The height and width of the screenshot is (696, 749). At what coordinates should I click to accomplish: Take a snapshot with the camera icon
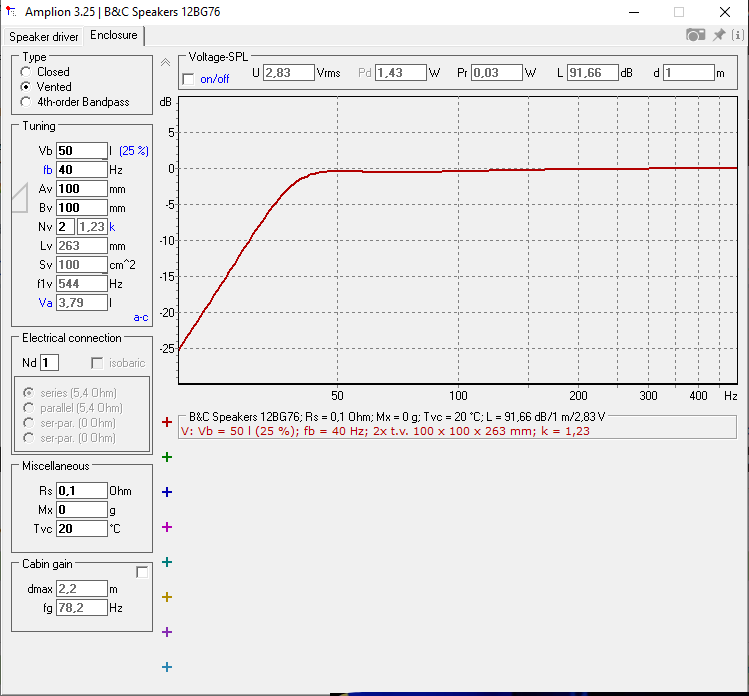[695, 35]
